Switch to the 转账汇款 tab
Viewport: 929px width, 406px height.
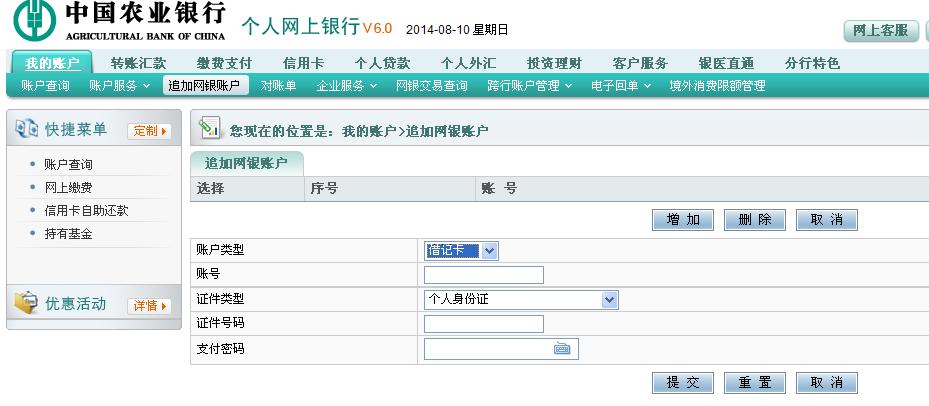point(138,63)
